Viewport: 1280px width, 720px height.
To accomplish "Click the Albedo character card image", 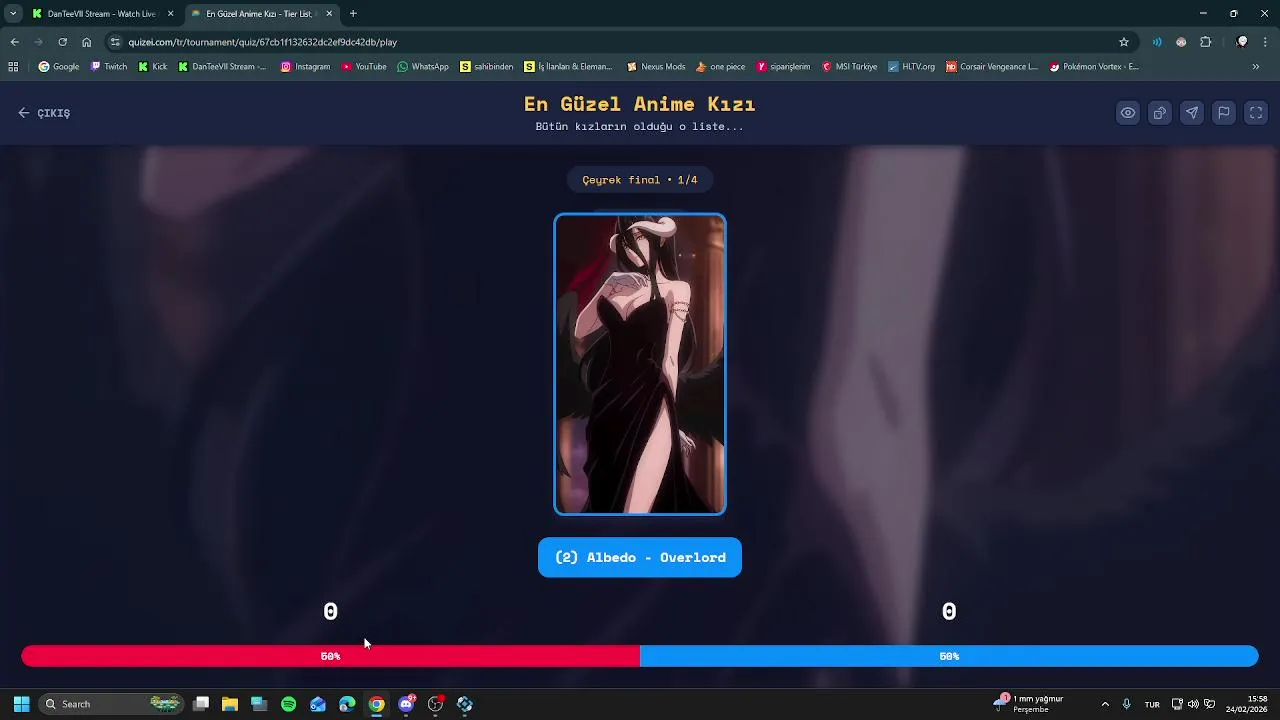I will click(x=640, y=364).
